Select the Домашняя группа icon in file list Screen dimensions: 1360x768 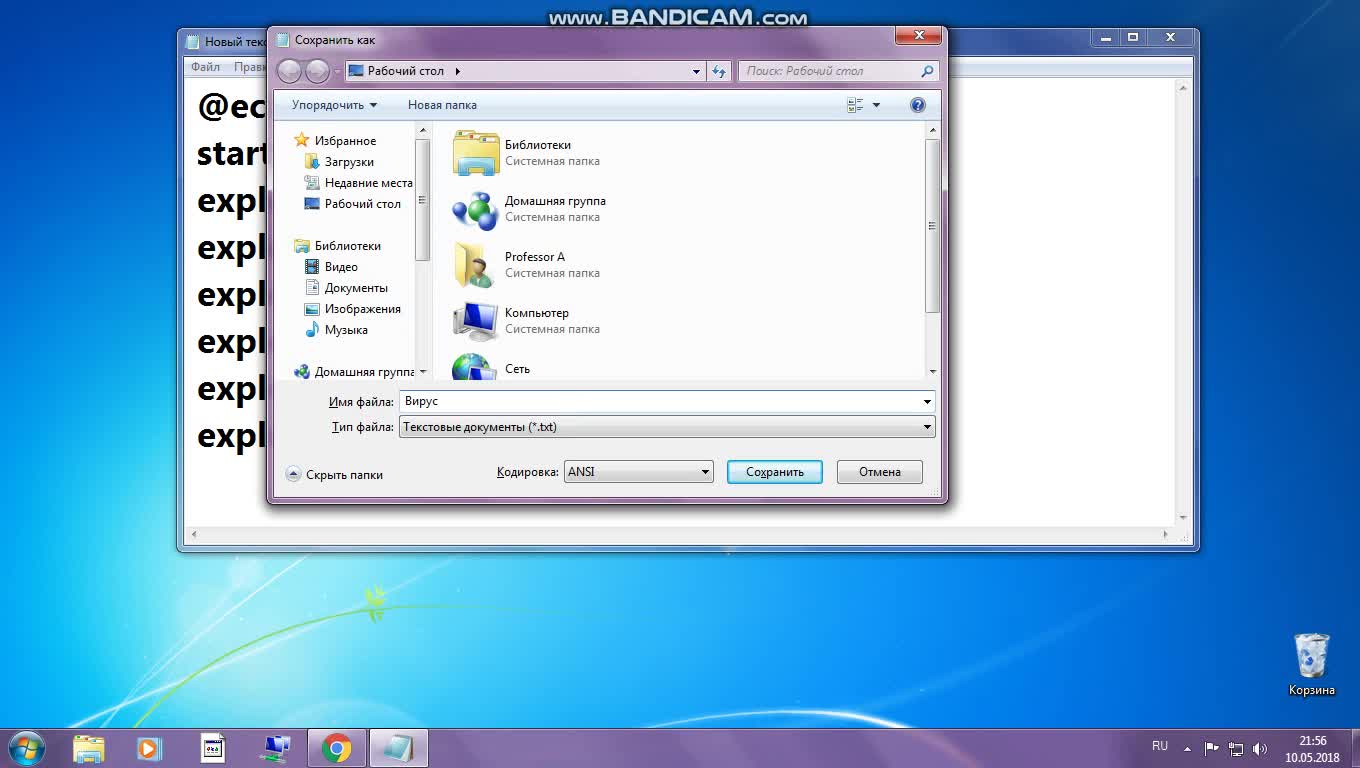pyautogui.click(x=475, y=209)
